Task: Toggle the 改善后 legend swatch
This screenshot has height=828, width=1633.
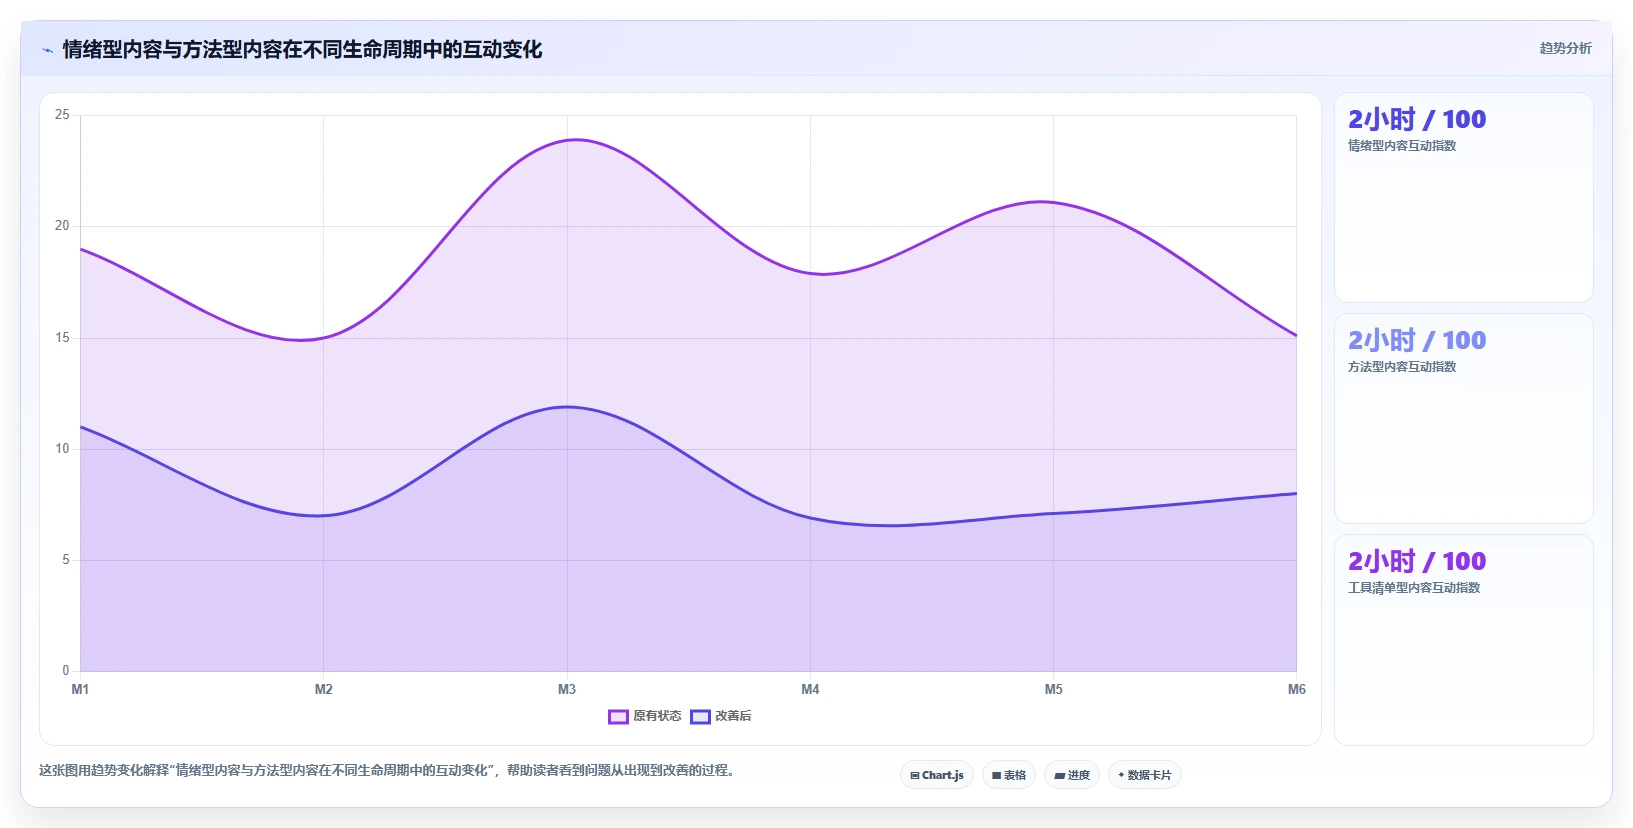Action: 700,716
